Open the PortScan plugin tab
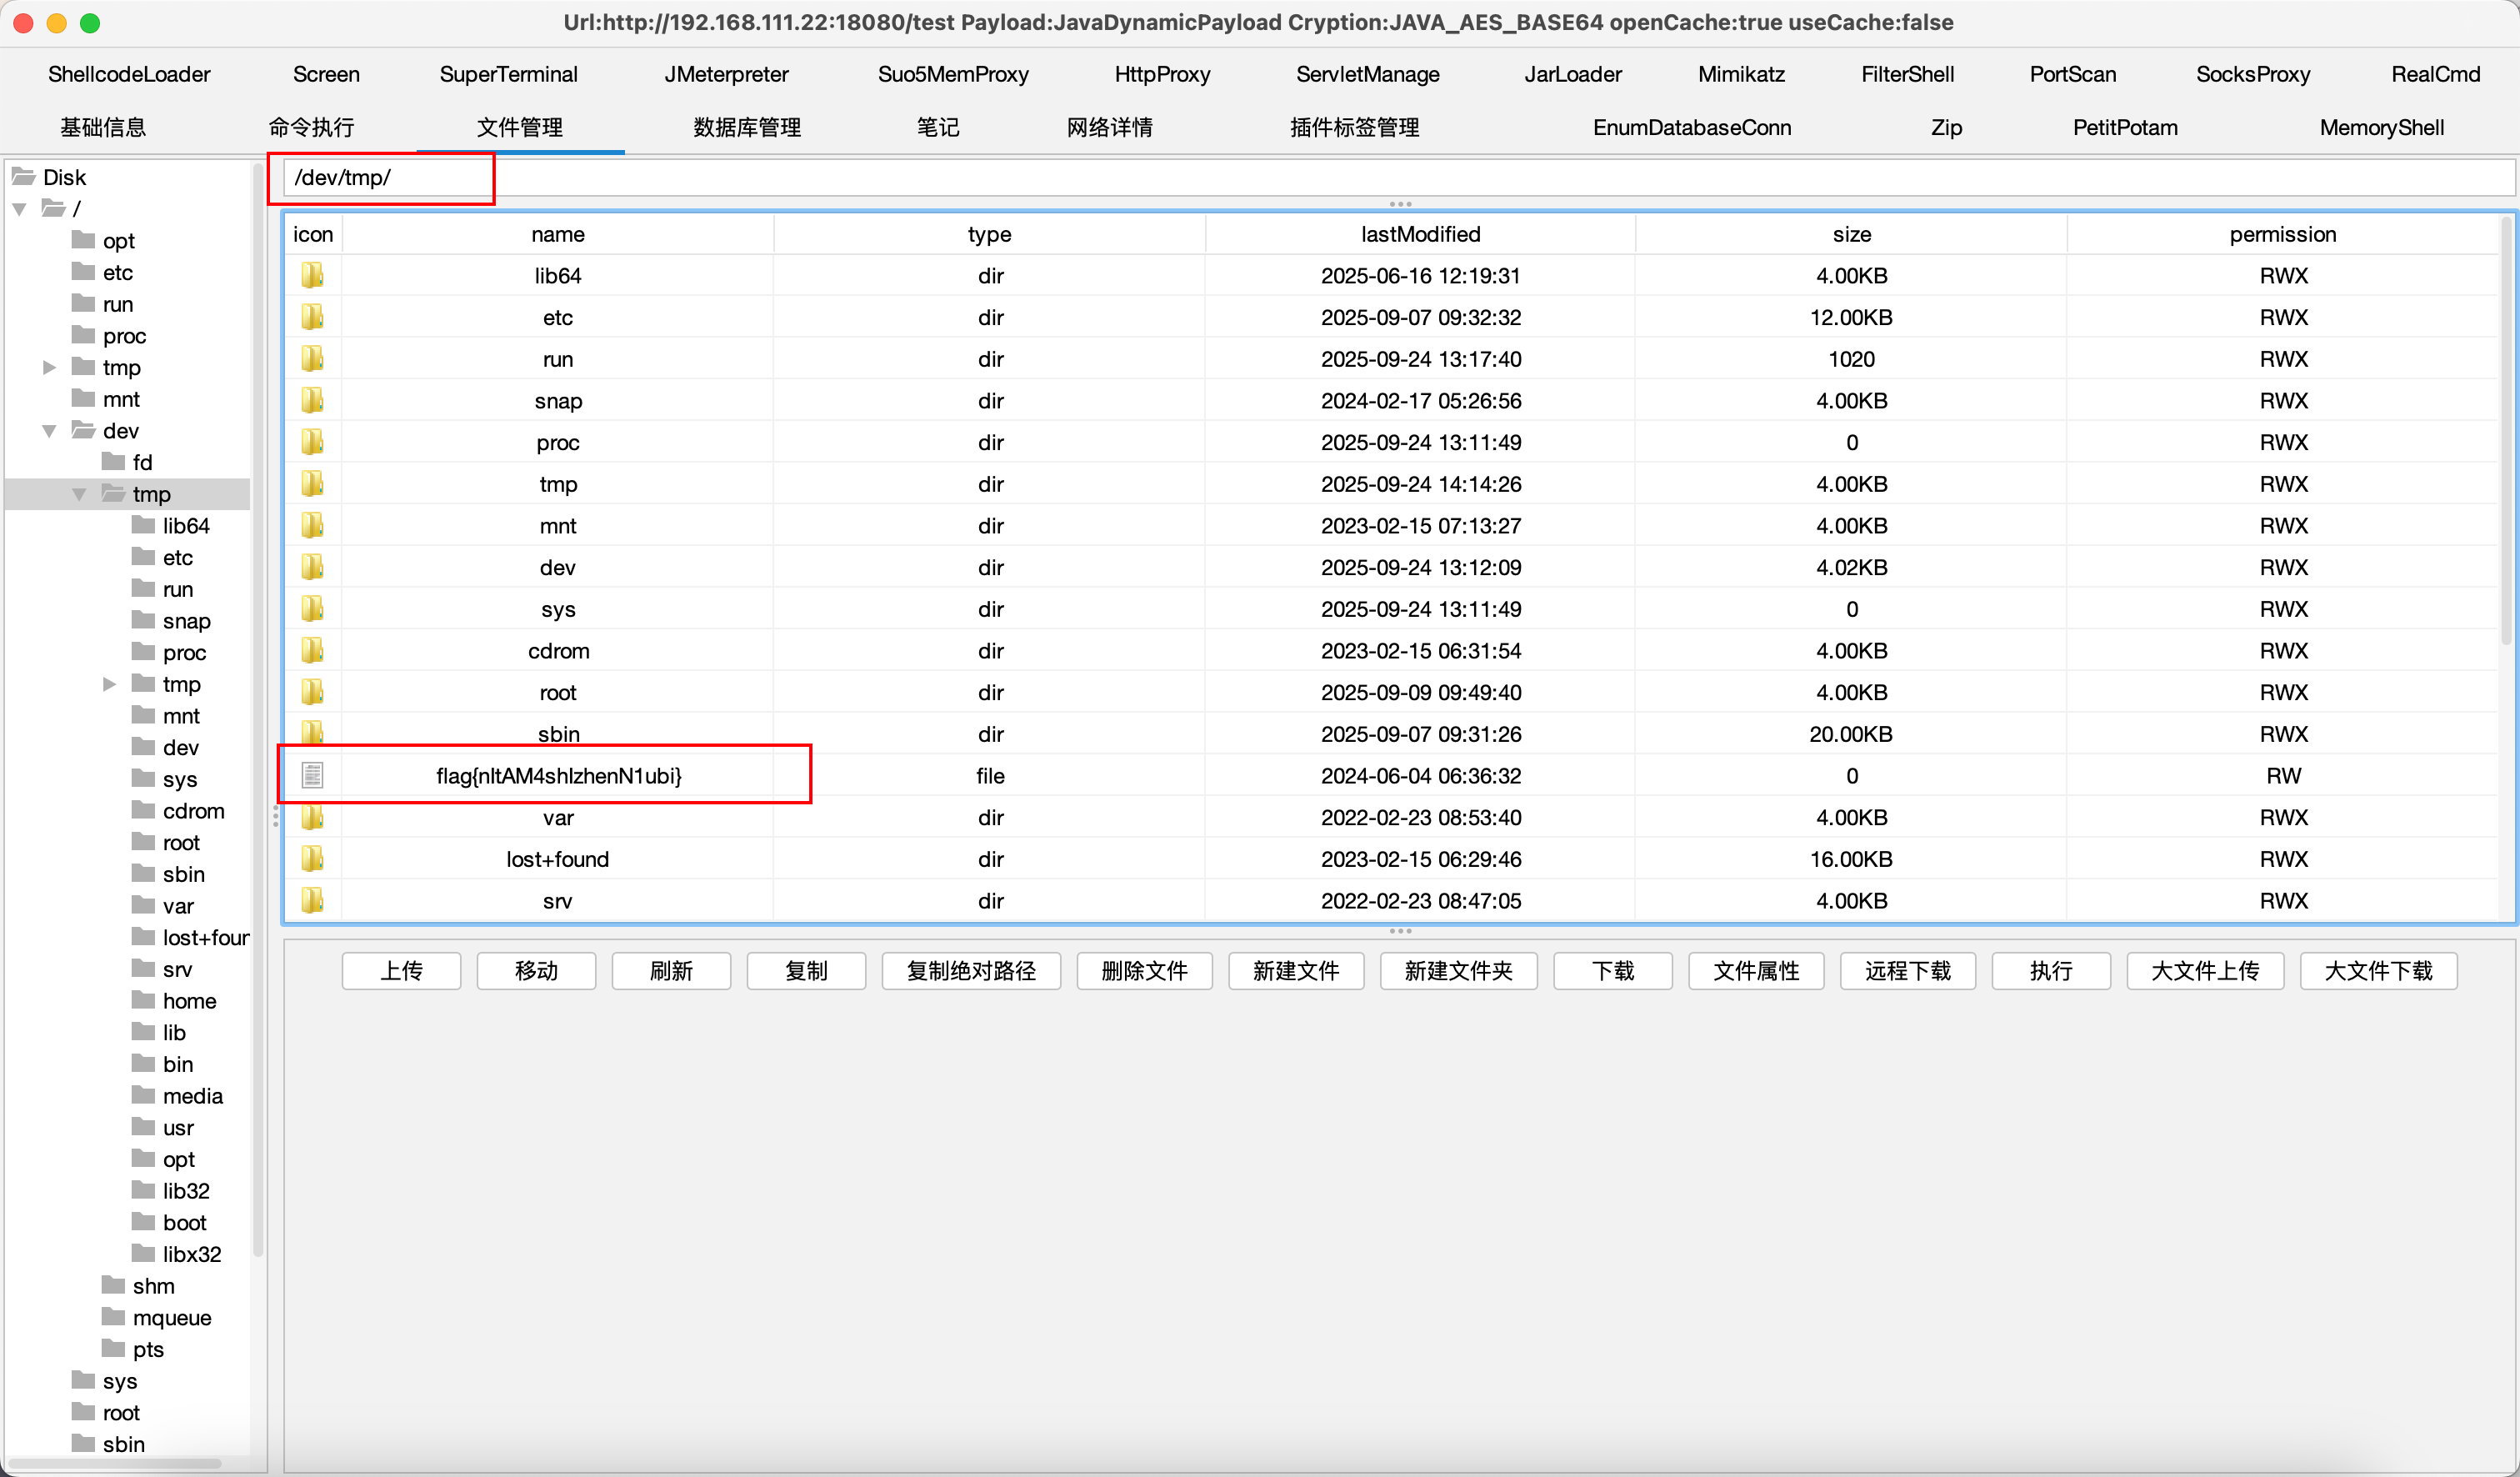 [2072, 74]
